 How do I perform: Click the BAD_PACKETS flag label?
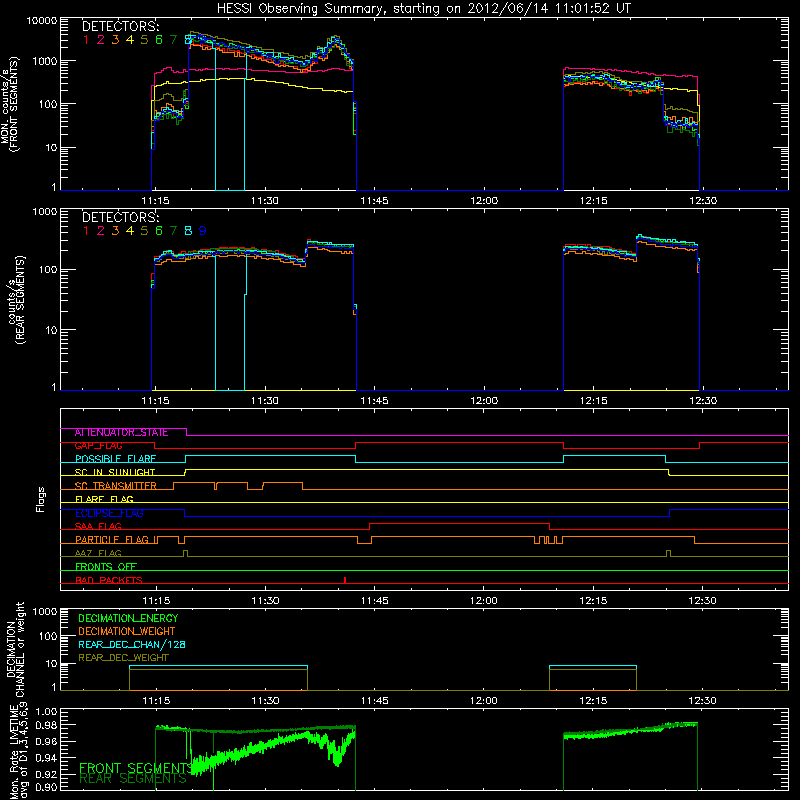click(x=109, y=581)
